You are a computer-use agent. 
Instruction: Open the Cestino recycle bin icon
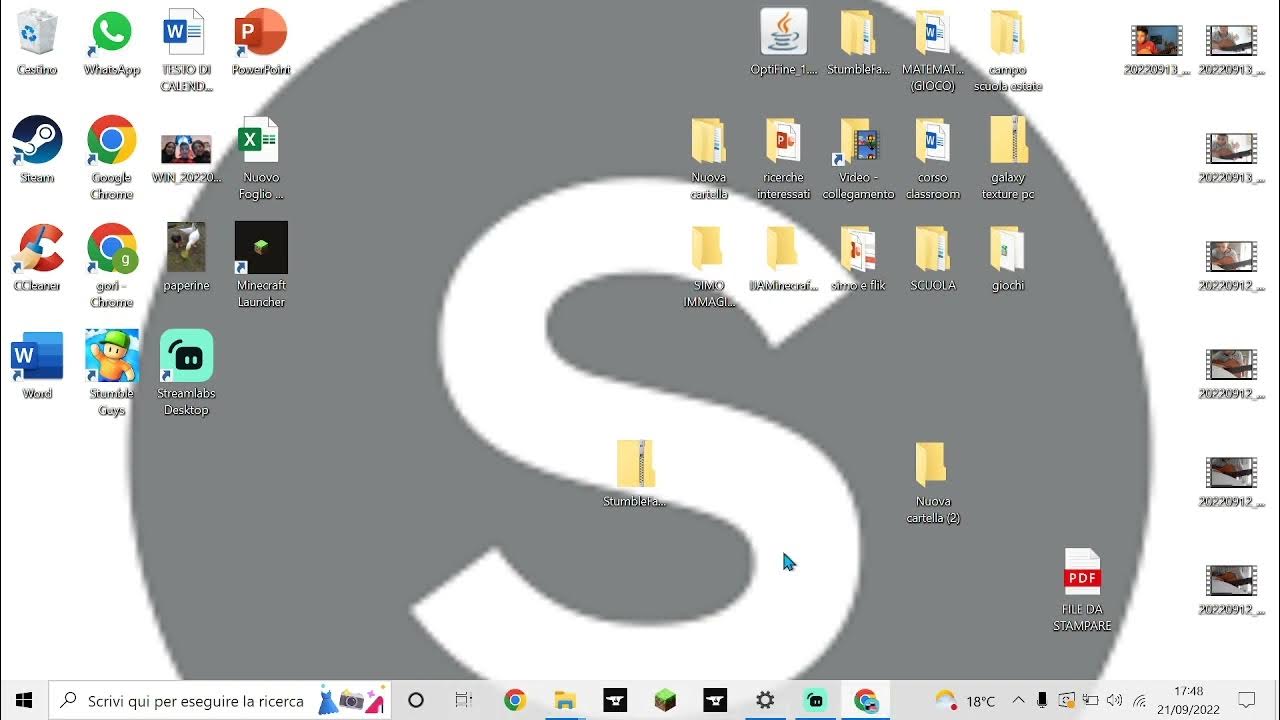37,43
